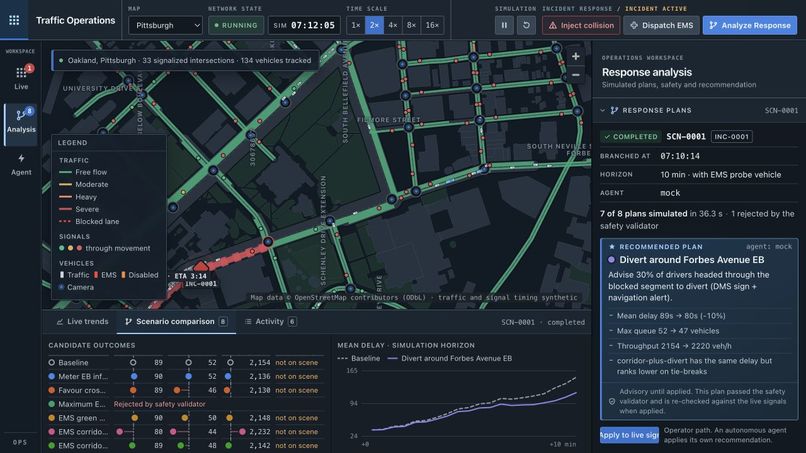This screenshot has width=806, height=453.
Task: Pause the simulation
Action: click(504, 25)
